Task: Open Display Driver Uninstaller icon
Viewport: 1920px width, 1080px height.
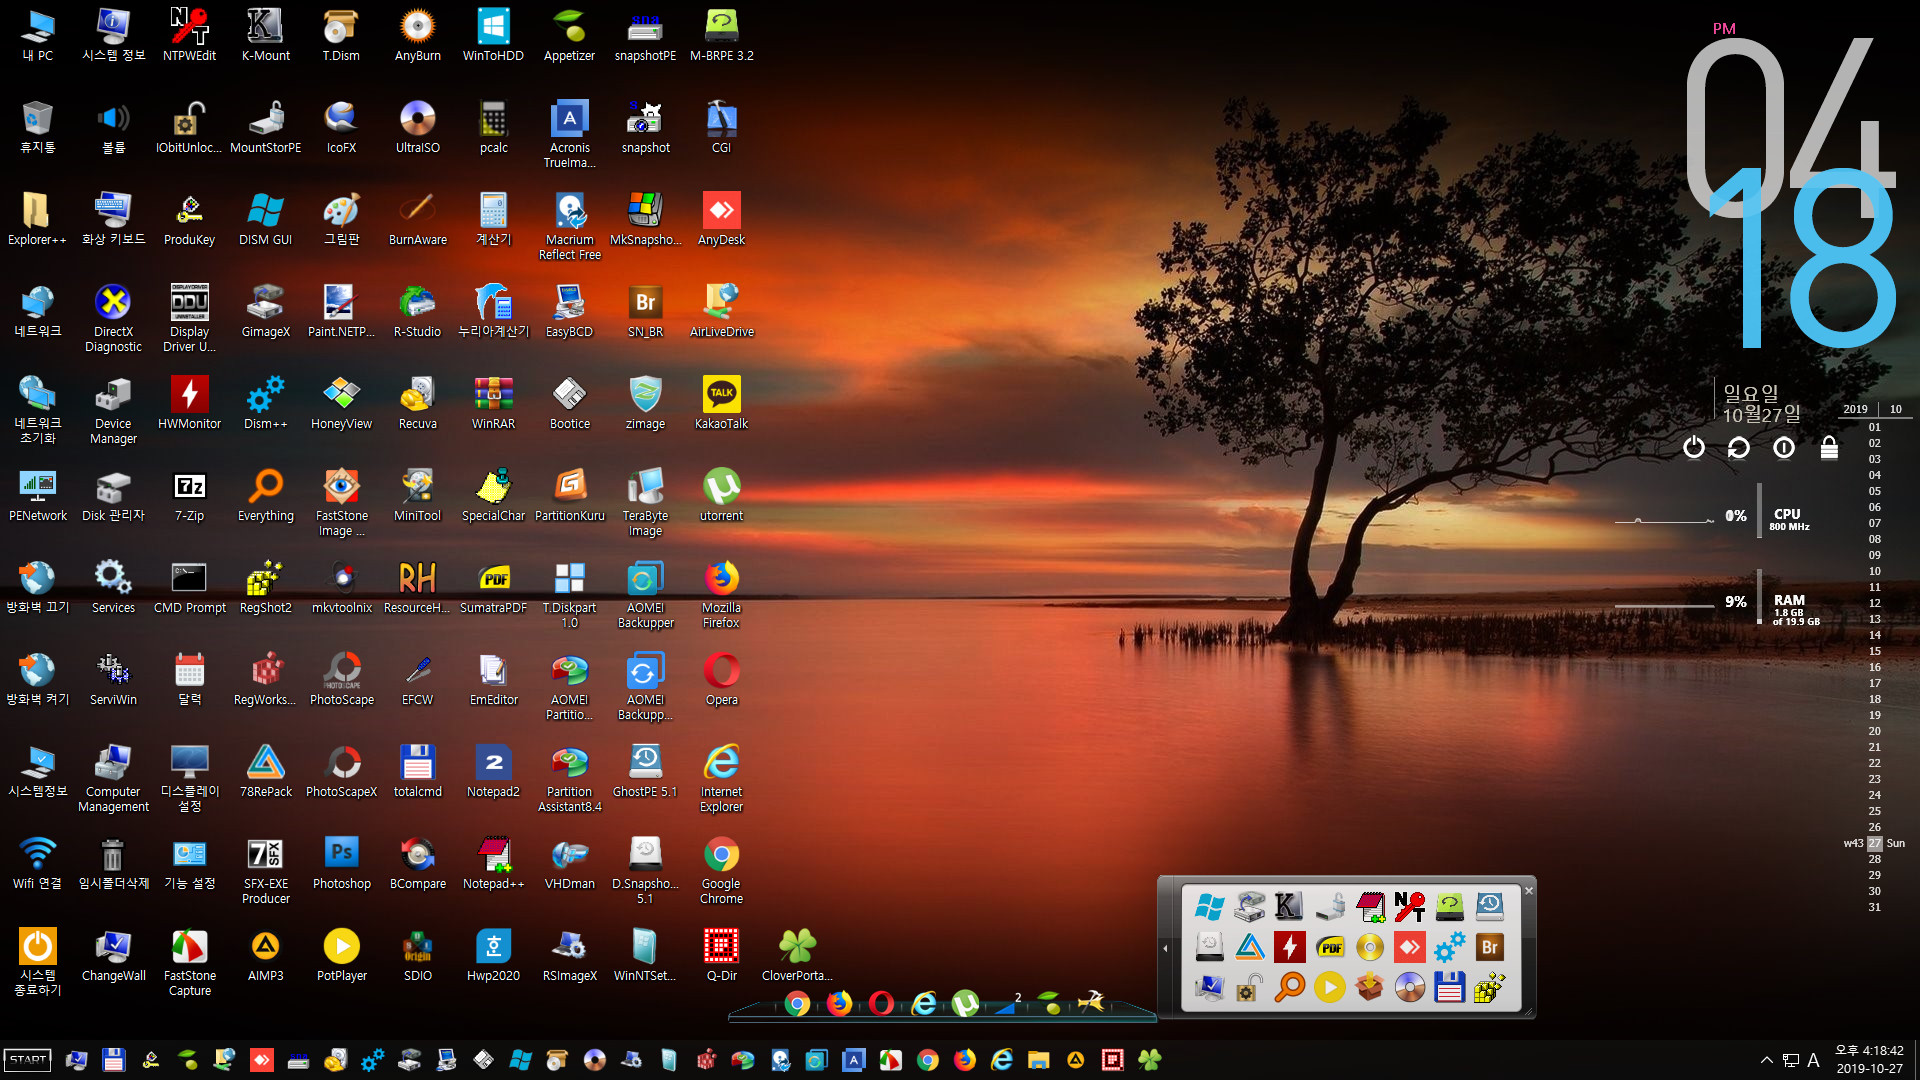Action: click(189, 318)
